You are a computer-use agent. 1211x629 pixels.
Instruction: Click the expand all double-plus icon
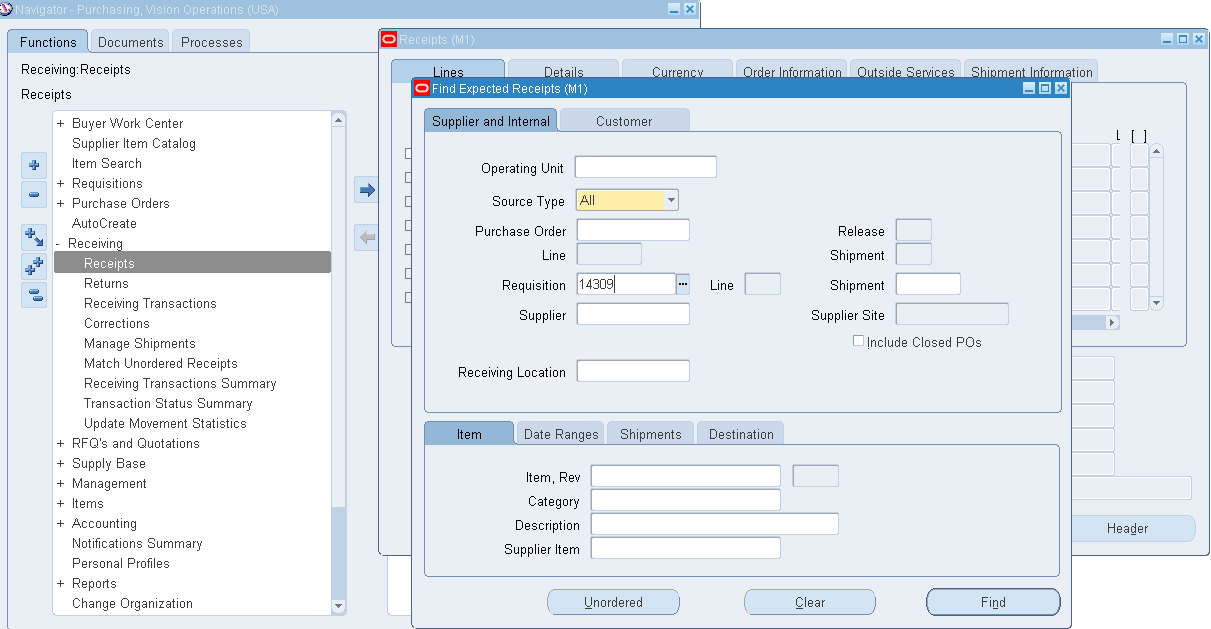(34, 264)
